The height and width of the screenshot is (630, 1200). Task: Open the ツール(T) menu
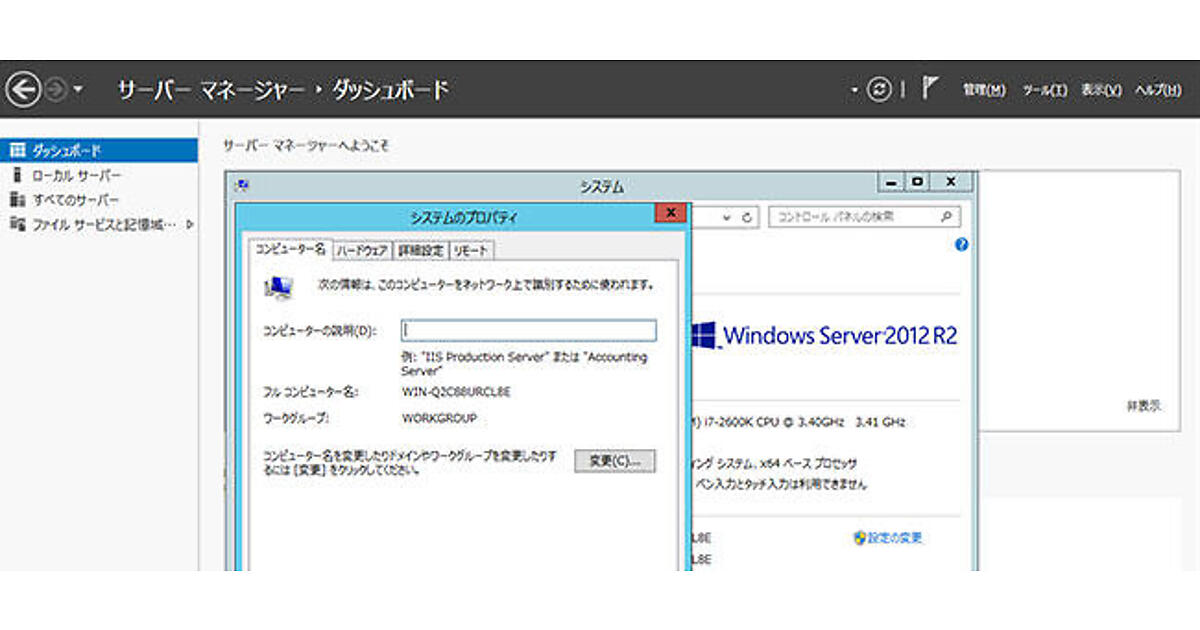pos(1044,90)
